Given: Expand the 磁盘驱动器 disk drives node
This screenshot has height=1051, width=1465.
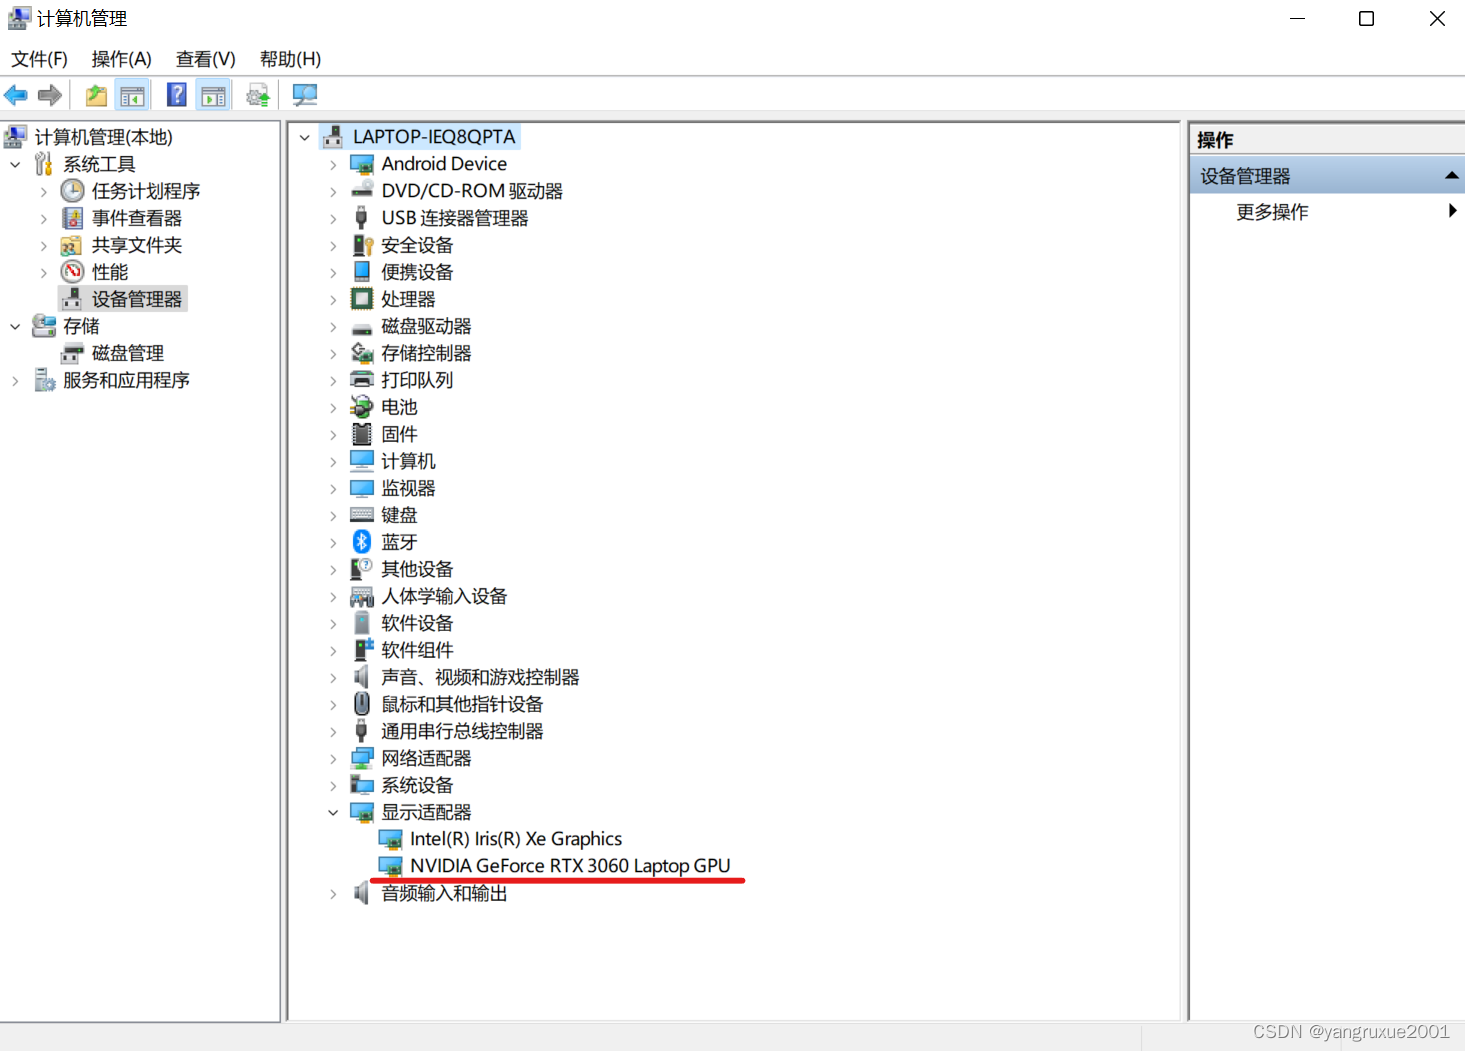Looking at the screenshot, I should (333, 326).
